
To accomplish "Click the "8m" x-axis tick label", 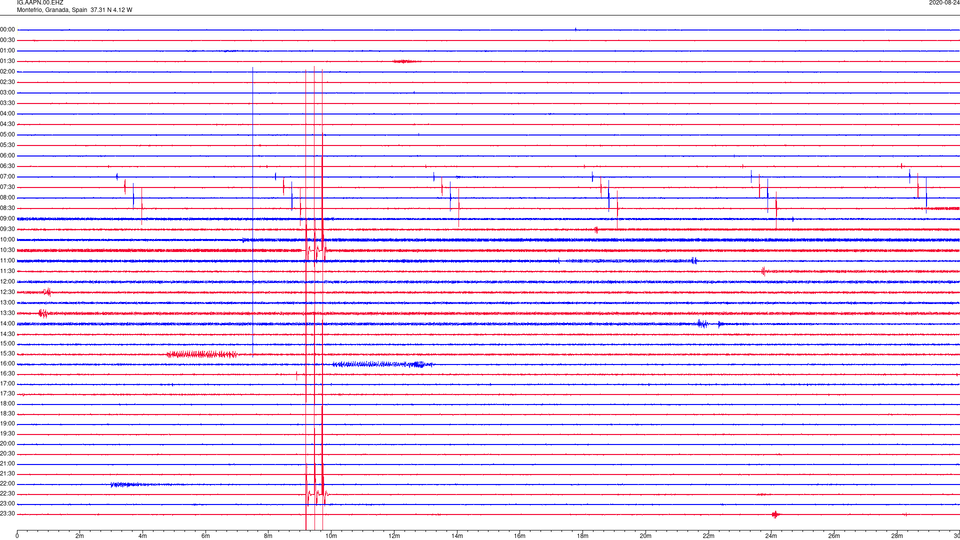I will click(x=268, y=536).
